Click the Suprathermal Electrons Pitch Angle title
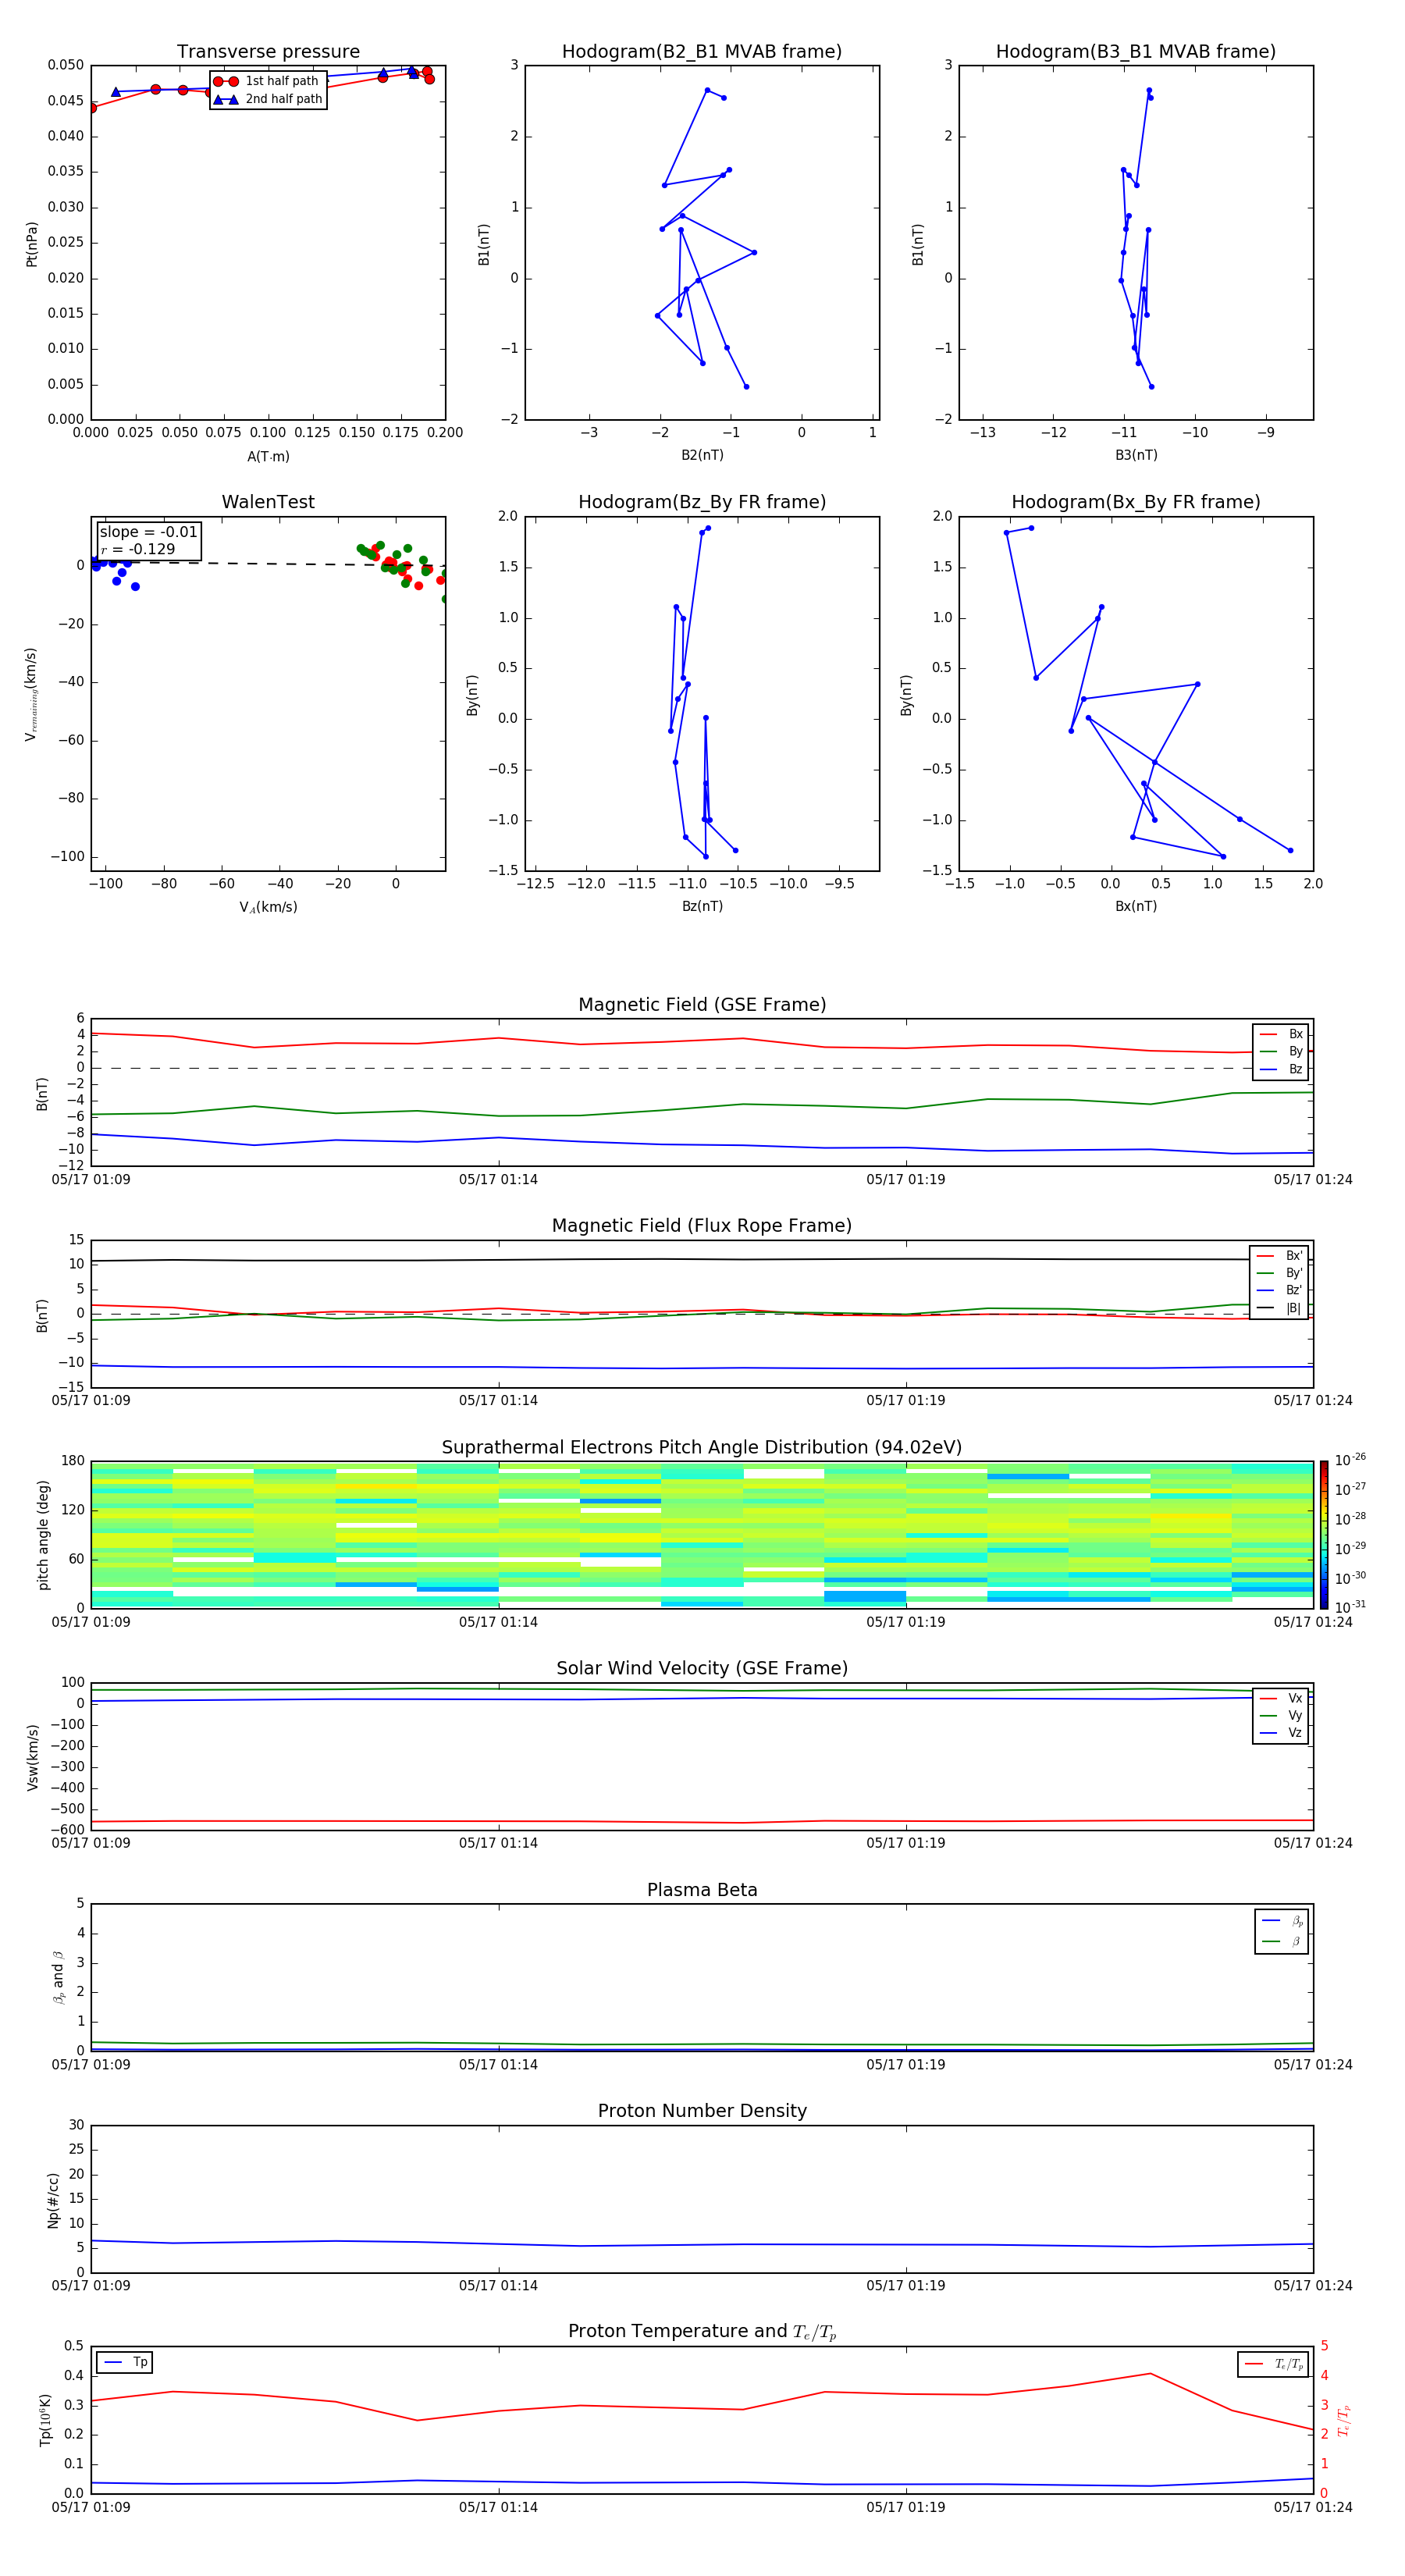Viewport: 1405px width, 2576px height. click(702, 1448)
